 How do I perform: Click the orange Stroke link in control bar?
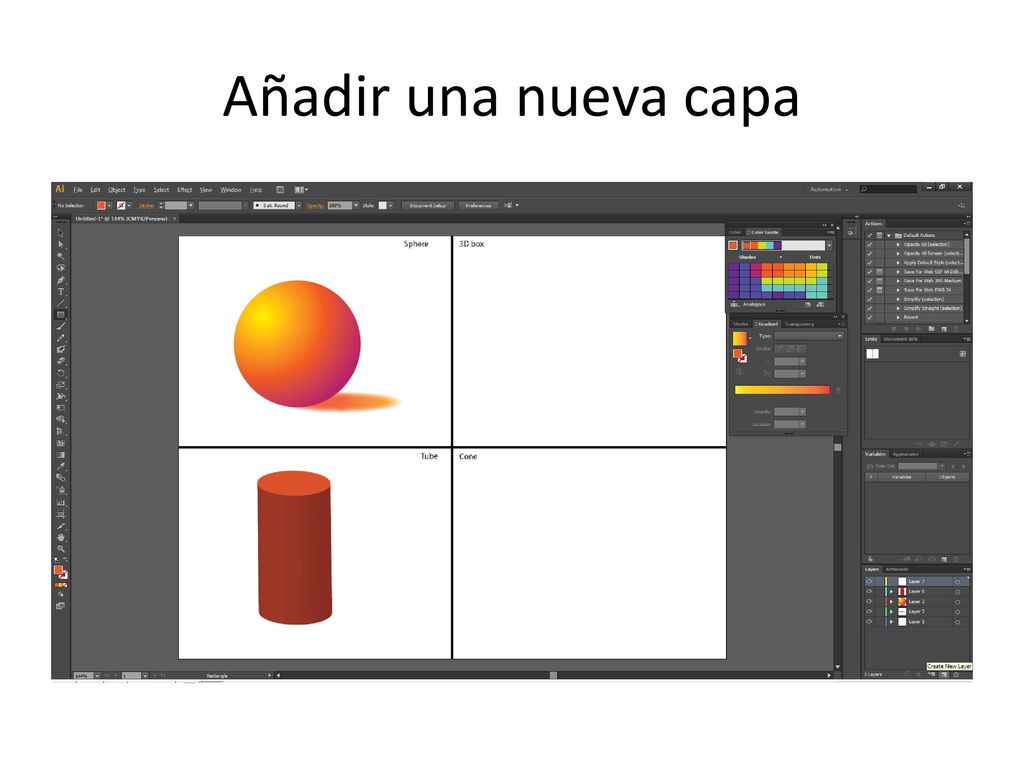click(x=146, y=206)
